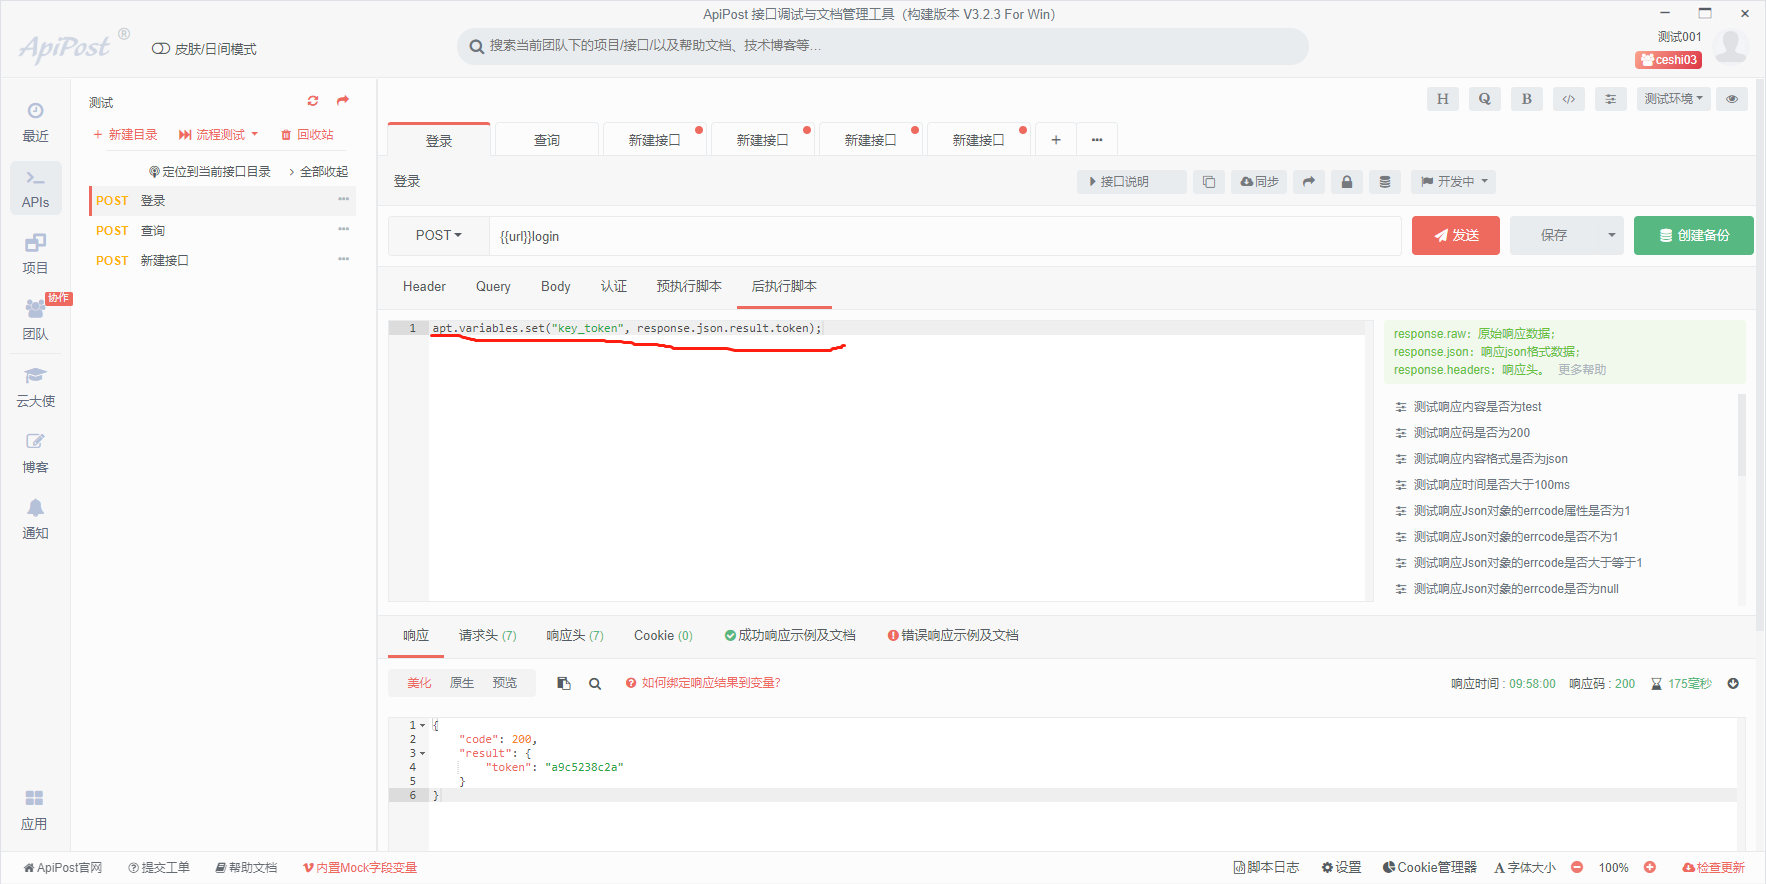Open the 最近 (Recent) sidebar panel
The width and height of the screenshot is (1766, 884).
tap(35, 123)
